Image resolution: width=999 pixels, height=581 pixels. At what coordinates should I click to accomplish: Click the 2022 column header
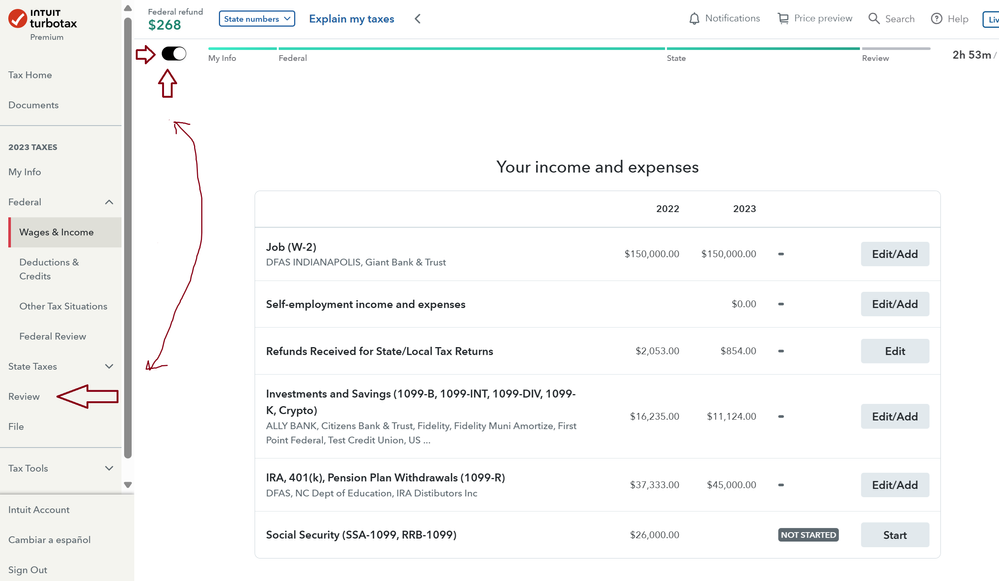(x=668, y=209)
